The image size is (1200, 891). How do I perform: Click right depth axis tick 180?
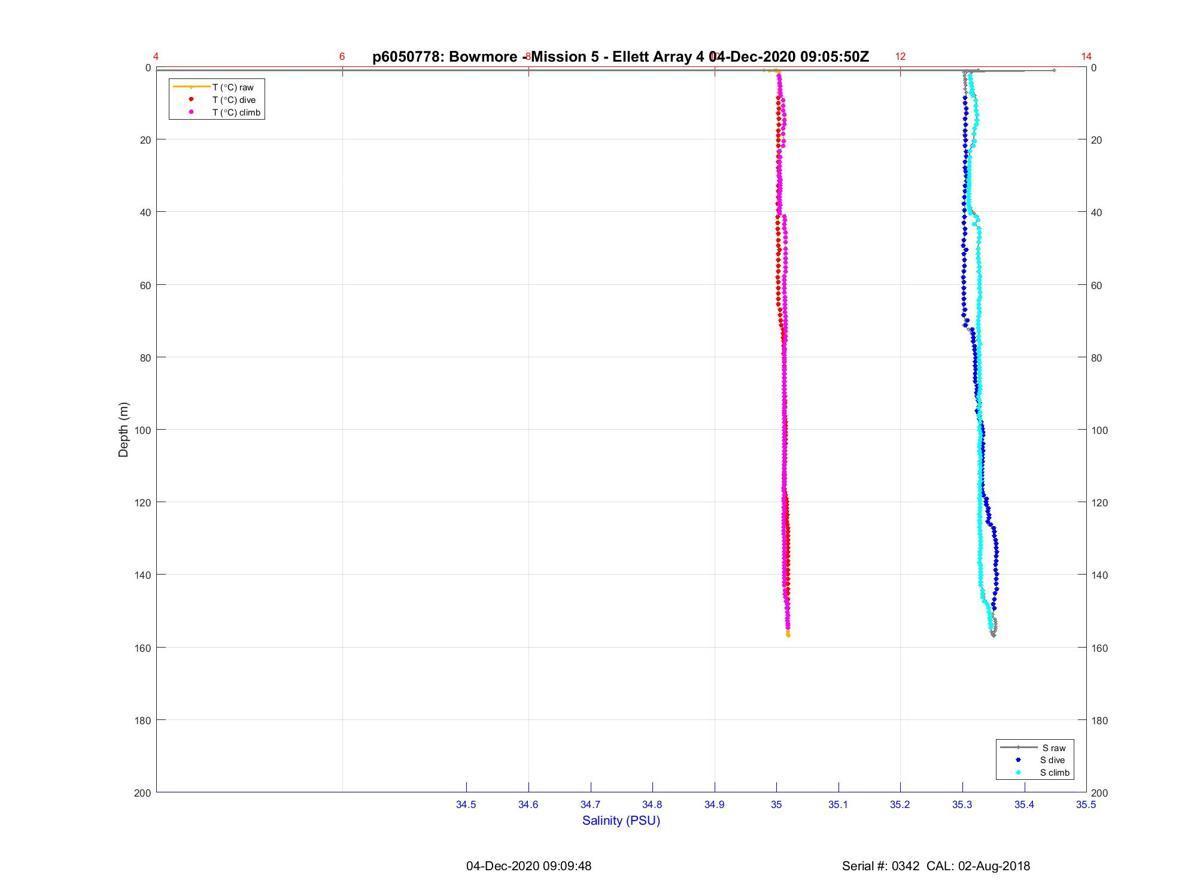pyautogui.click(x=1100, y=720)
